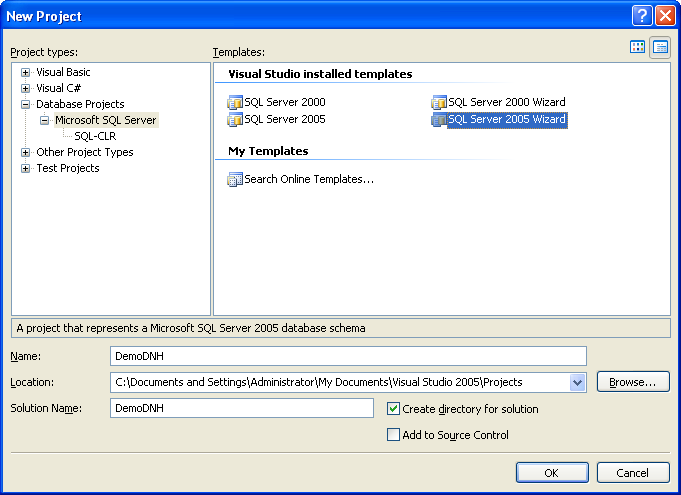Expand the Visual Basic node

[26, 73]
